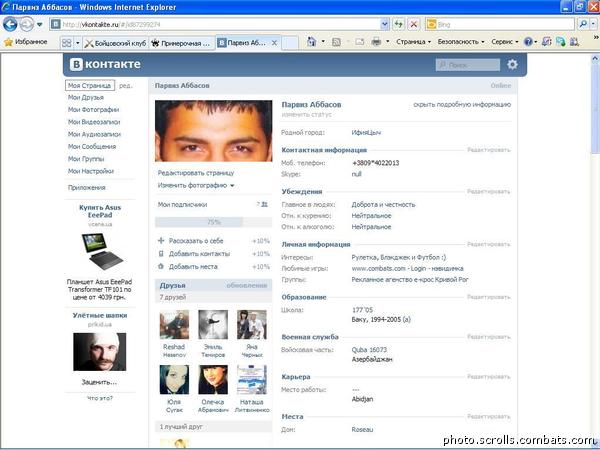Viewport: 600px width, 450px height.
Task: Click the Read Mail envelope icon
Action: click(360, 42)
